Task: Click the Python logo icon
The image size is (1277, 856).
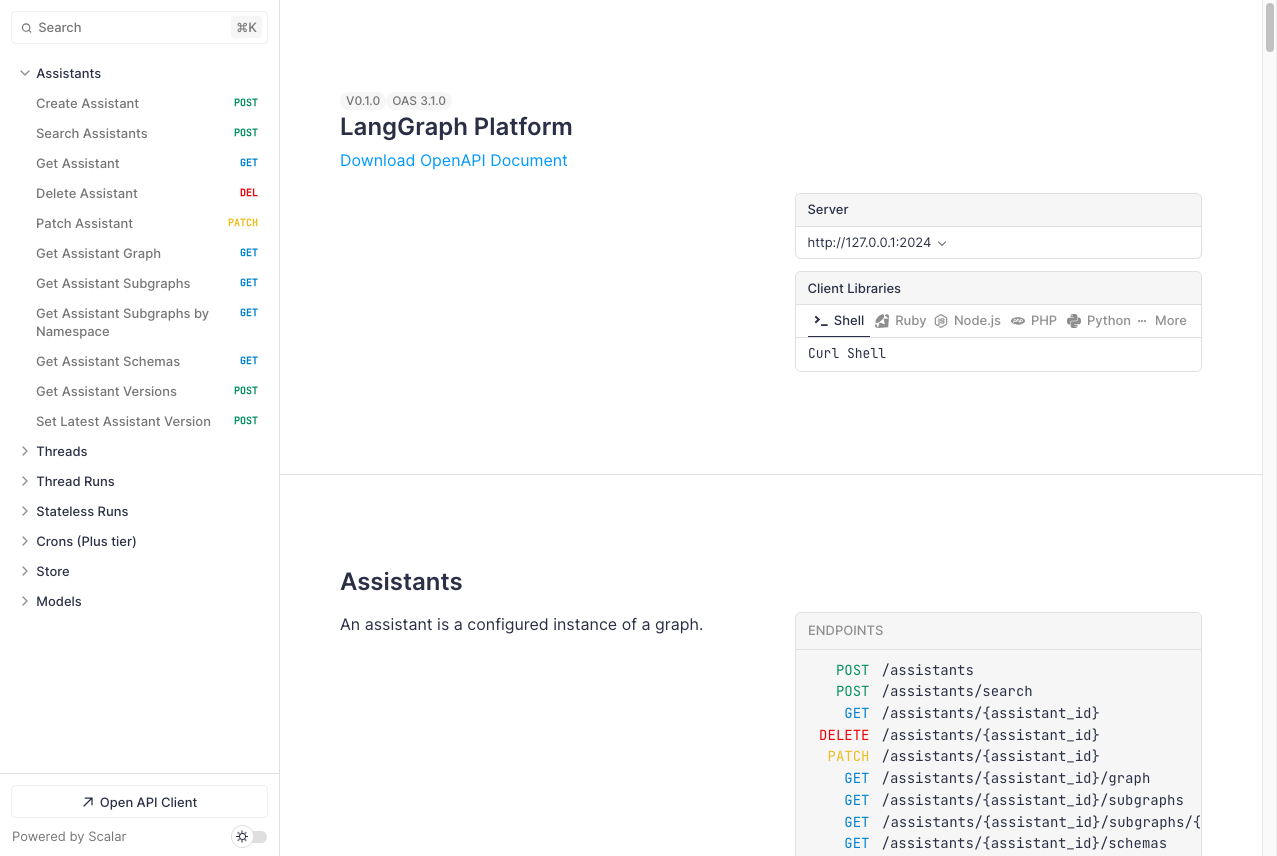Action: [x=1074, y=321]
